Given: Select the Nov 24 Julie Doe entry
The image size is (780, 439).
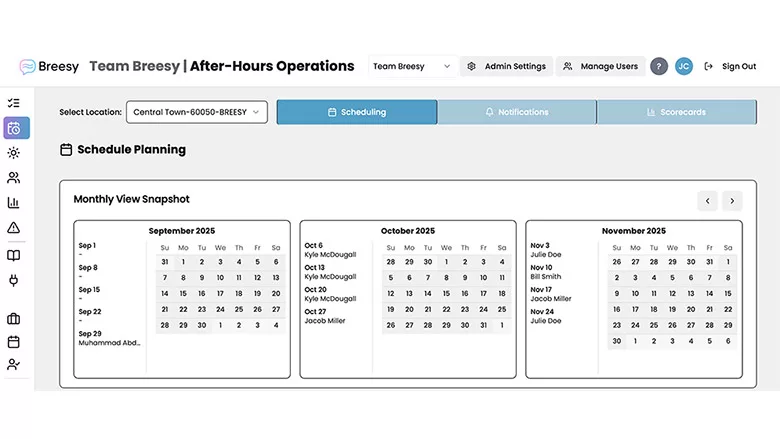Looking at the screenshot, I should point(546,316).
